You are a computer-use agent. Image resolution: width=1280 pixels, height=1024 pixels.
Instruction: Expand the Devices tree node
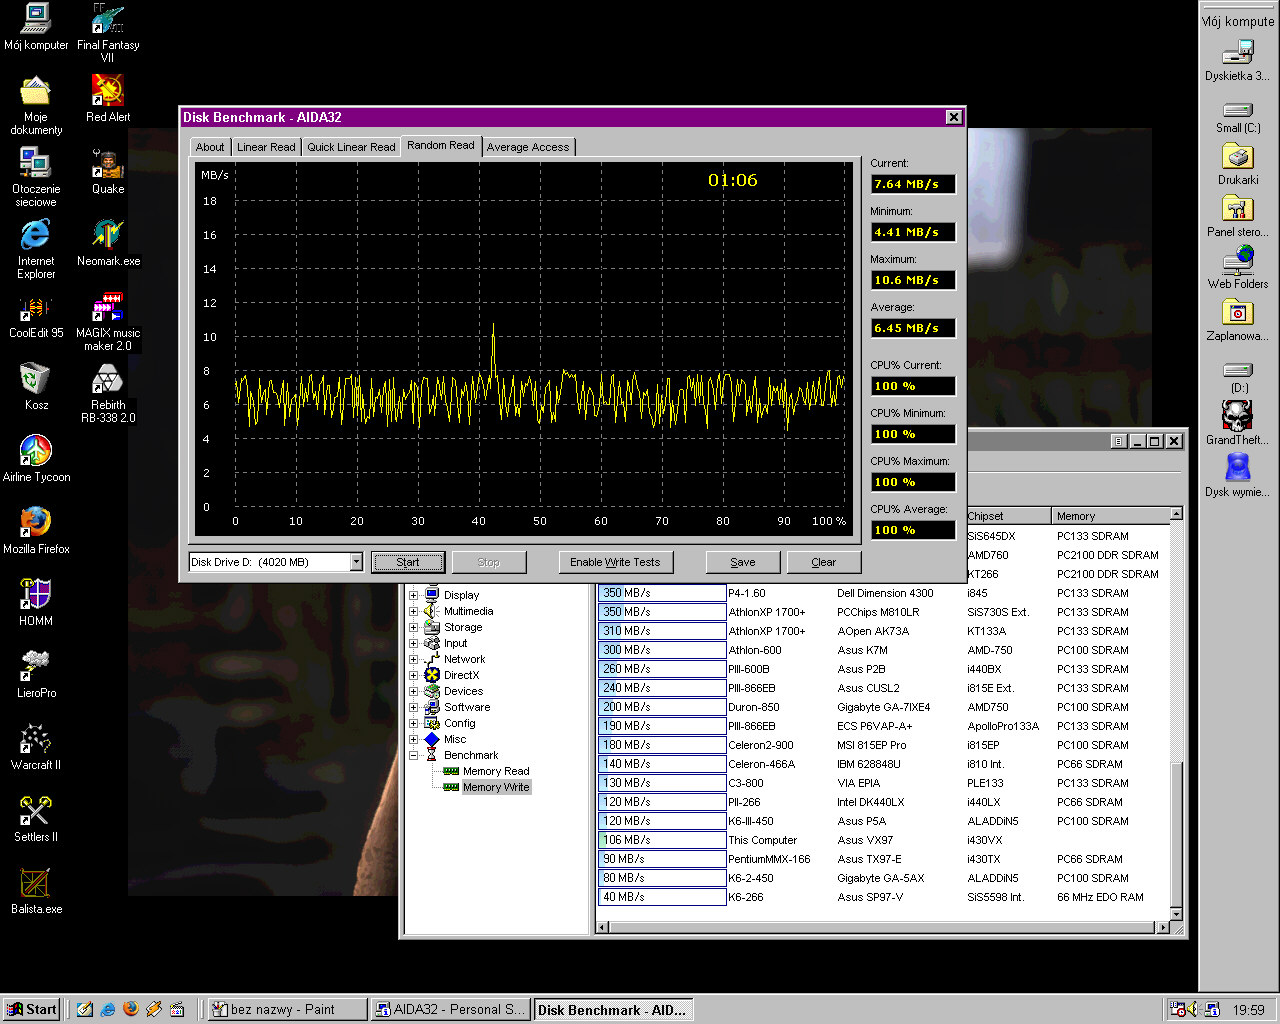coord(413,691)
